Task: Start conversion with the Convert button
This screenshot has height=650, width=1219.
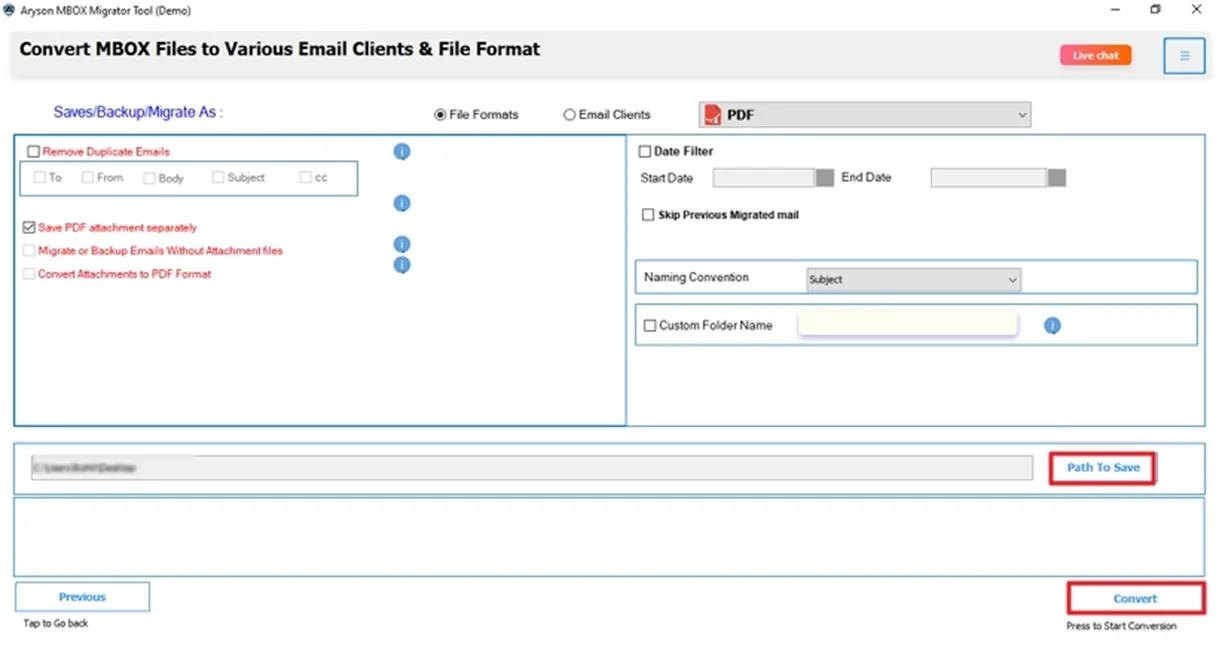Action: 1135,599
